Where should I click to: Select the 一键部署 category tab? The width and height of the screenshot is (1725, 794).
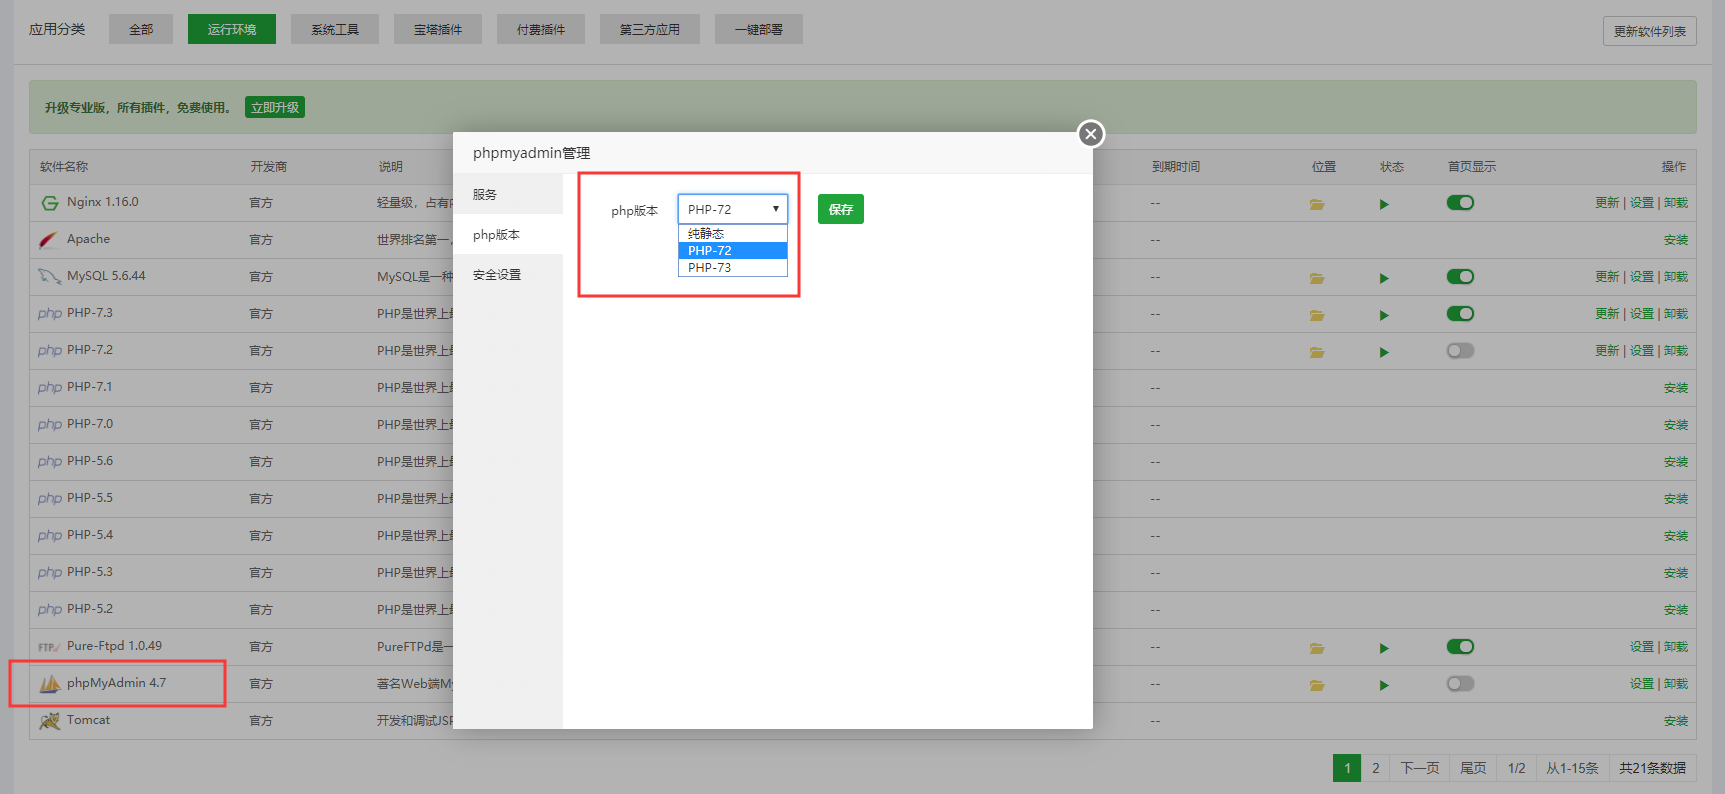759,29
